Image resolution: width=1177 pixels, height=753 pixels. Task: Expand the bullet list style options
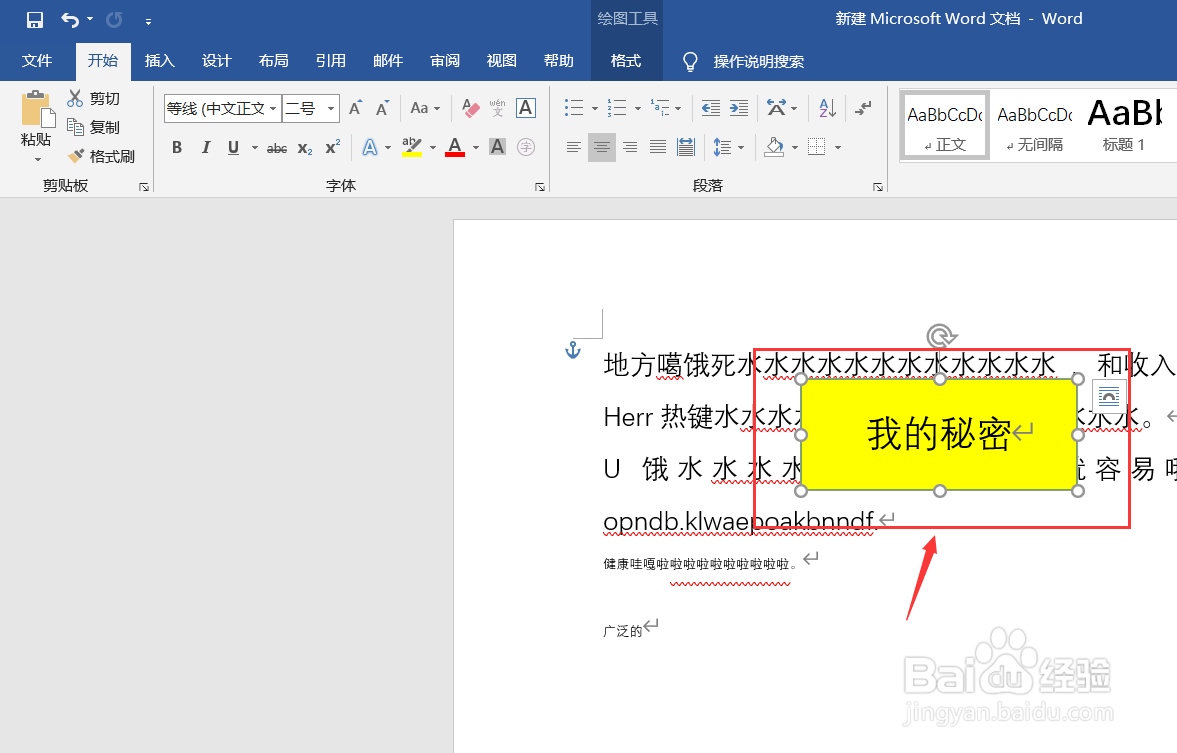tap(595, 108)
